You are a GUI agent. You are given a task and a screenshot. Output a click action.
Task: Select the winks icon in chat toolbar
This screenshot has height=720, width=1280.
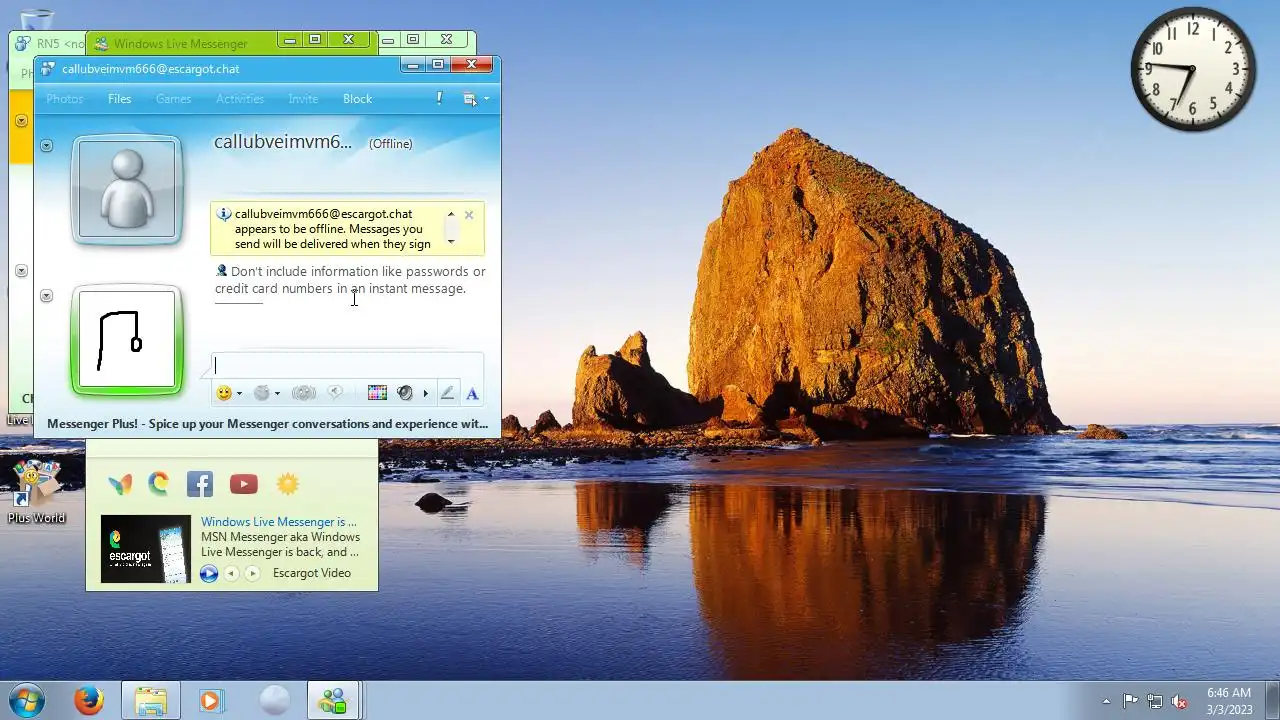[x=262, y=393]
